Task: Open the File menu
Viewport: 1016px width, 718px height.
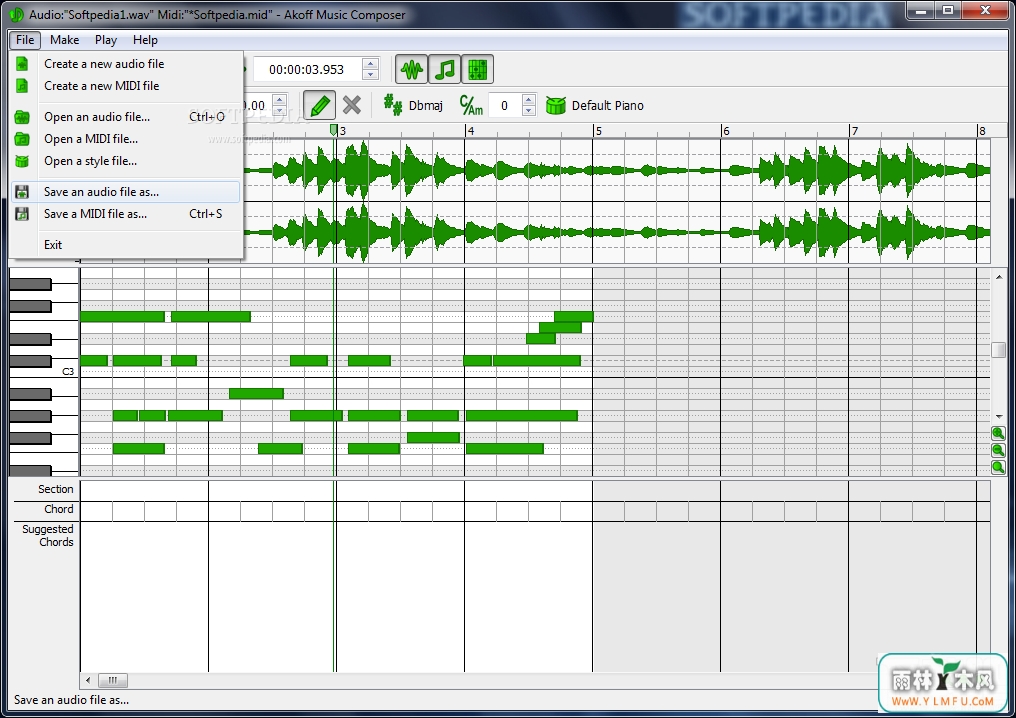Action: pos(25,40)
